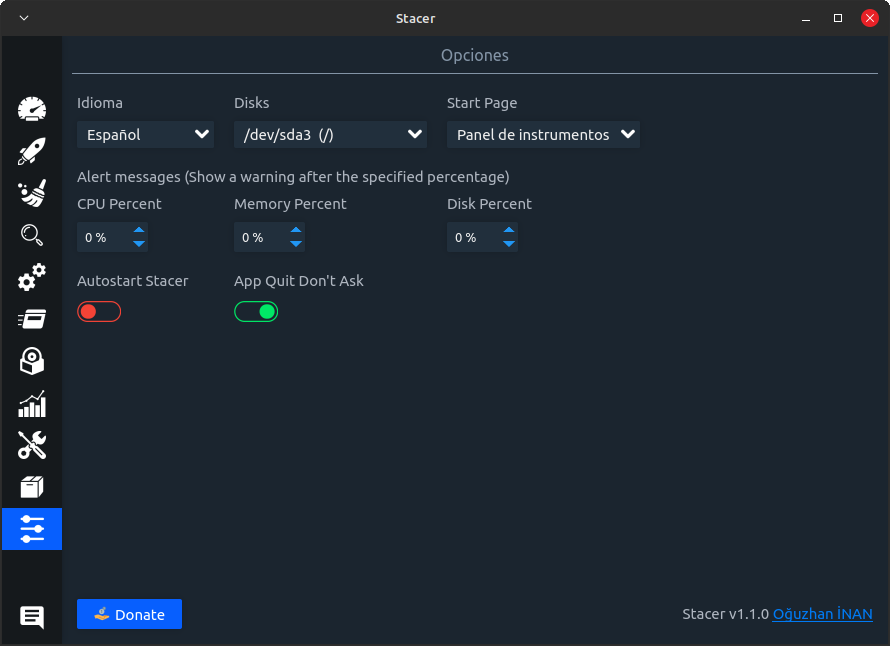Image resolution: width=890 pixels, height=646 pixels.
Task: Decrease Disk Percent with down arrow
Action: pyautogui.click(x=509, y=244)
